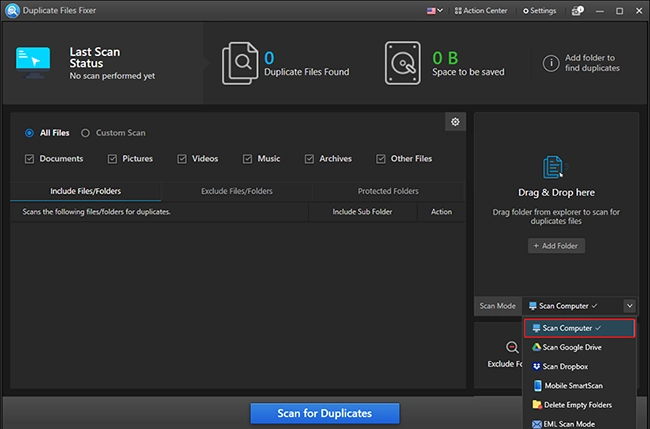This screenshot has width=650, height=429.
Task: Click the Action column header
Action: click(x=441, y=212)
